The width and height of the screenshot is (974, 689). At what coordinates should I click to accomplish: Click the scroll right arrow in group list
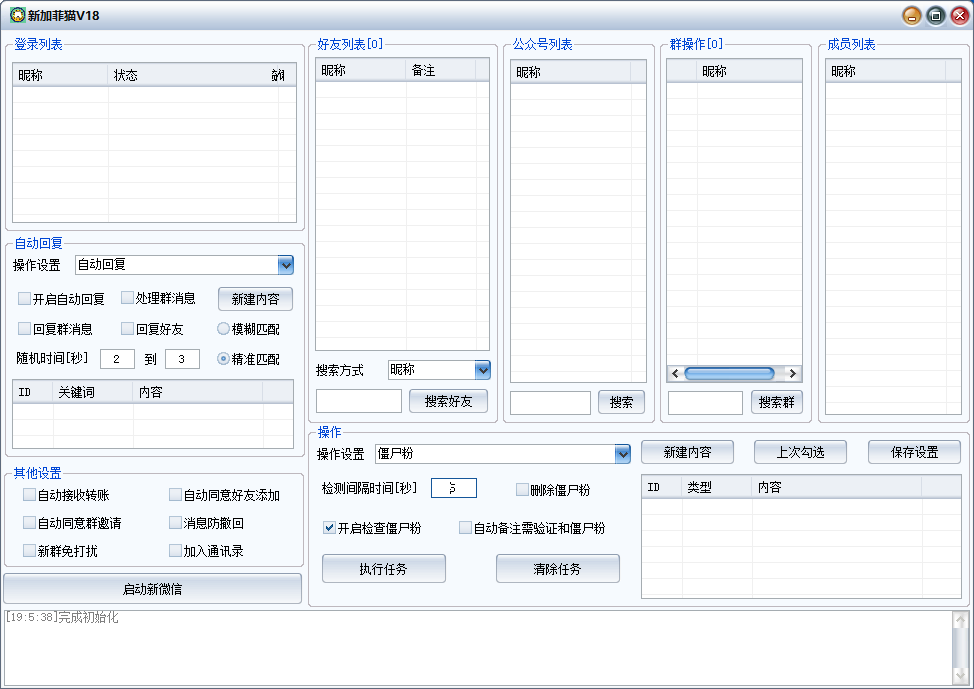tap(792, 373)
